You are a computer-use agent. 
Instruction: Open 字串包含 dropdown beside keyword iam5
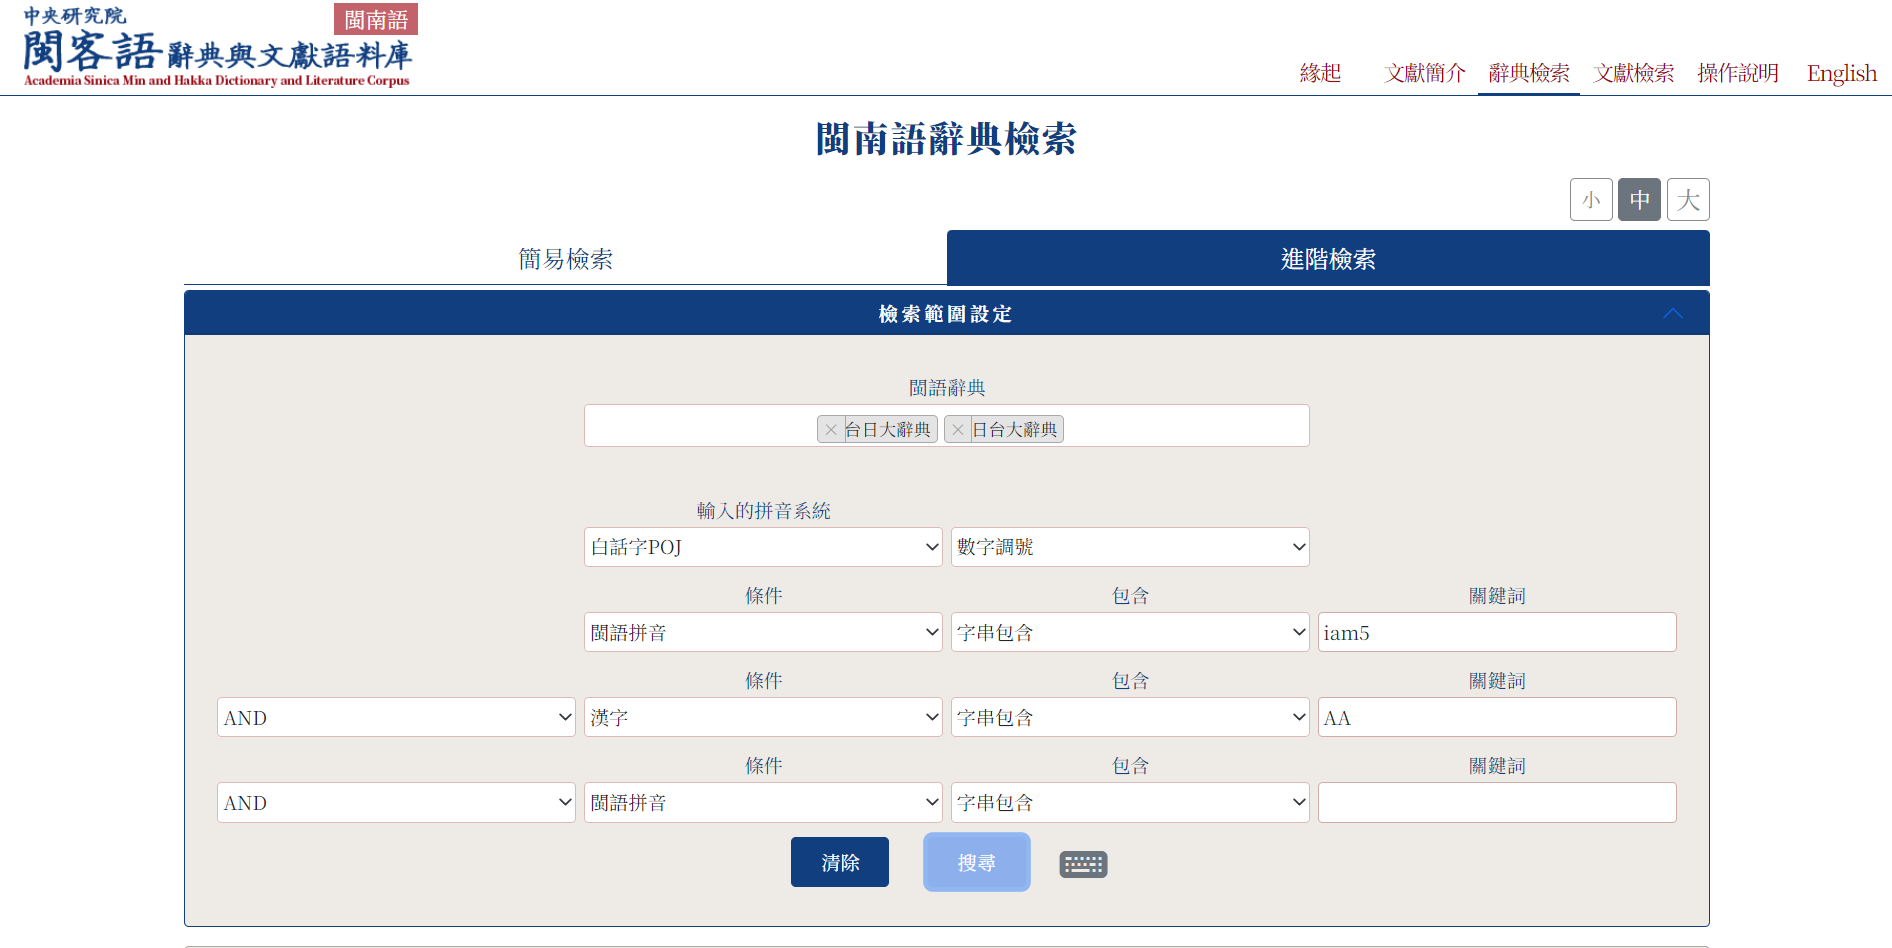[1130, 632]
